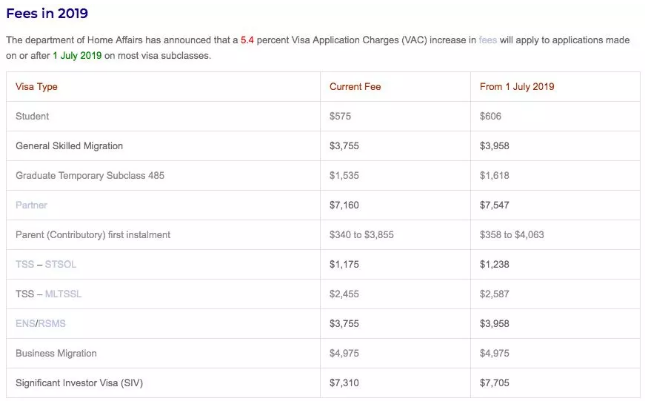Click the "Visa Type" column header
Screen dimensions: 650x407
(x=37, y=87)
